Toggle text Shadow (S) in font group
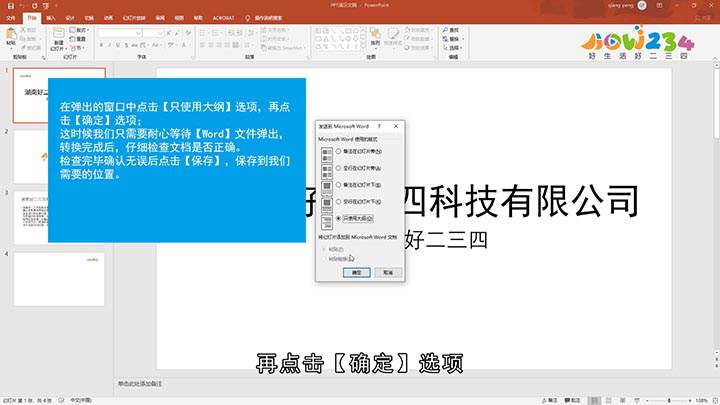Screen dimensions: 720x405 (126, 45)
